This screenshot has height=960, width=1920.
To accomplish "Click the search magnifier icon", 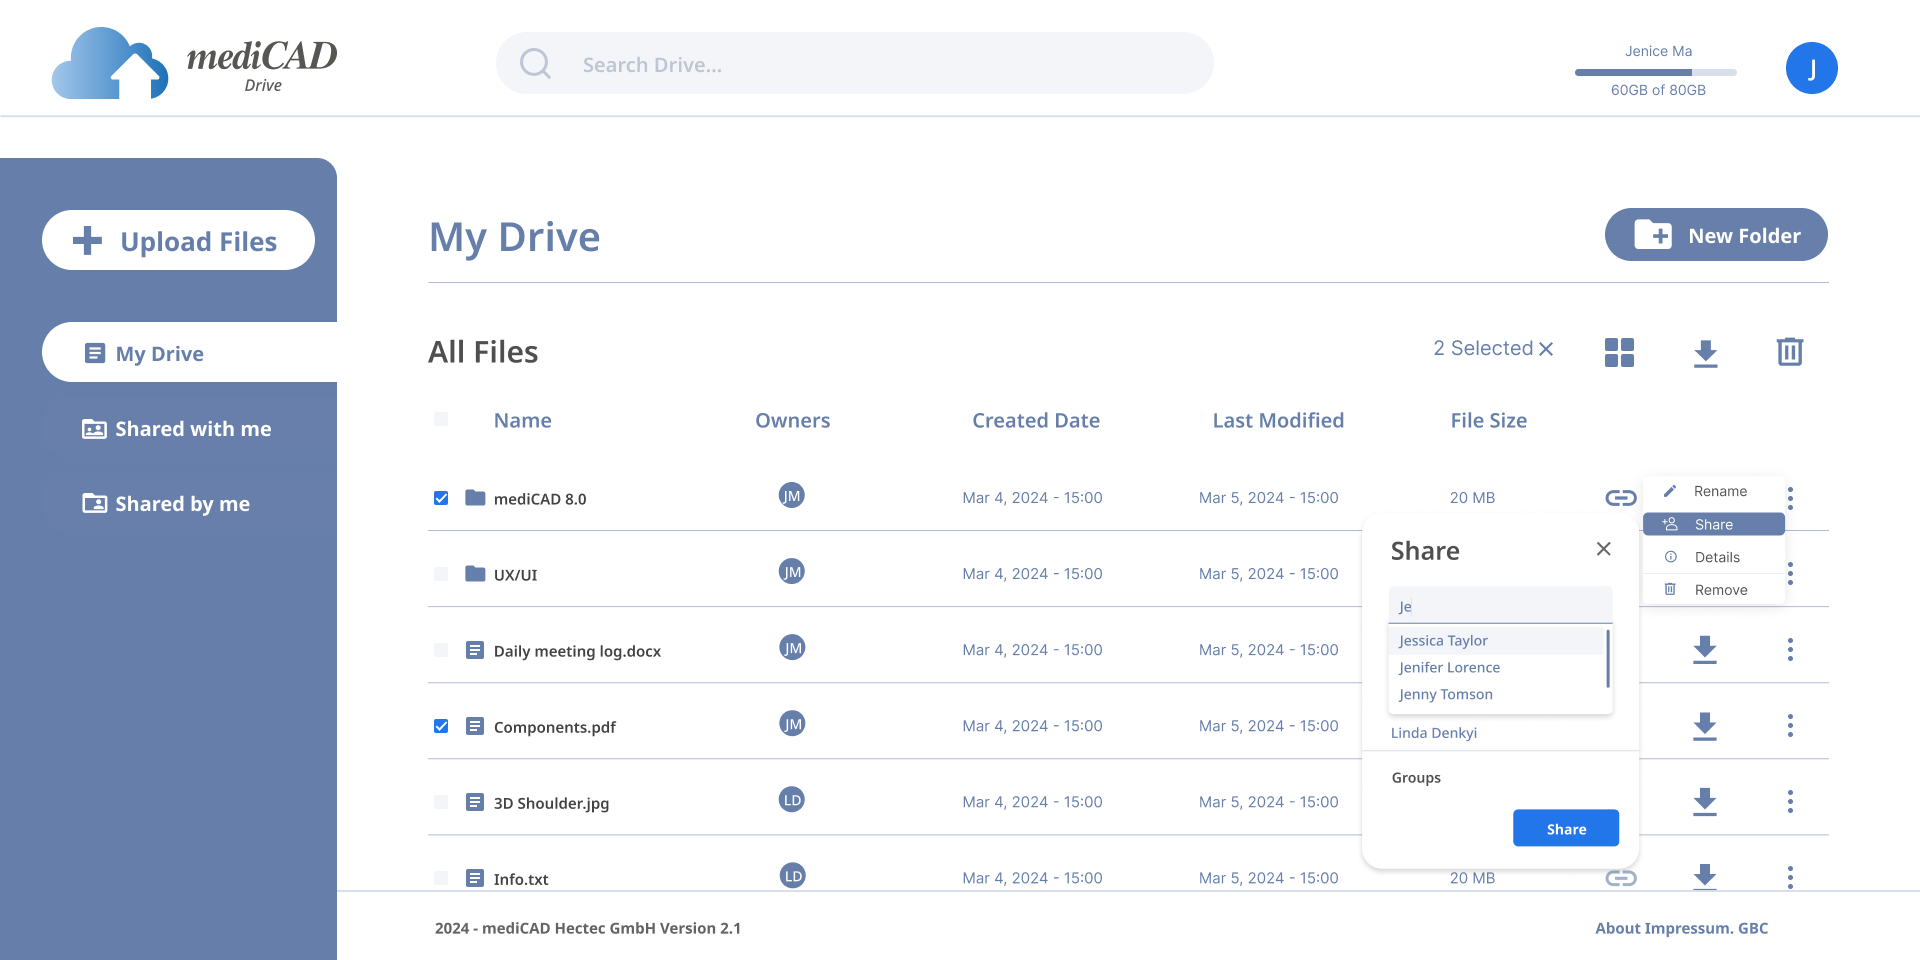I will (x=535, y=64).
